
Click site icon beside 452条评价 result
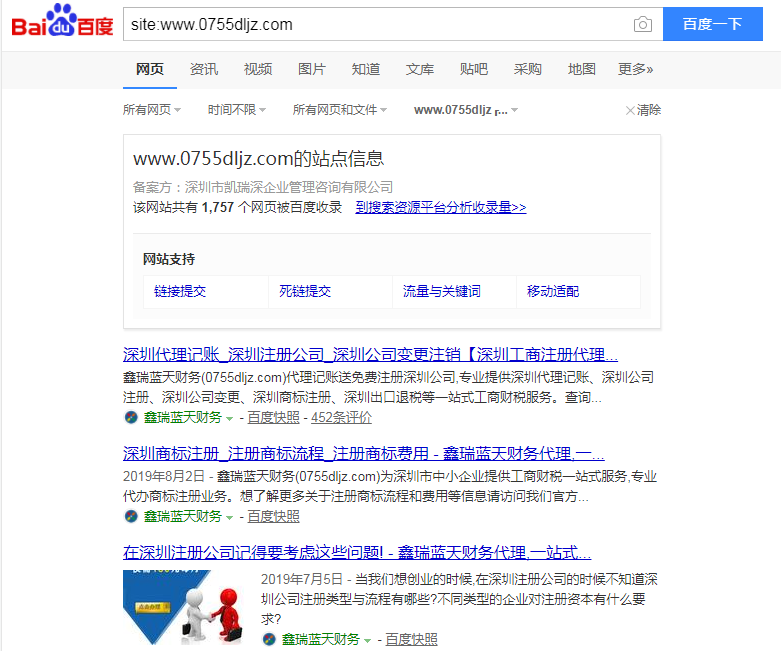(x=131, y=417)
